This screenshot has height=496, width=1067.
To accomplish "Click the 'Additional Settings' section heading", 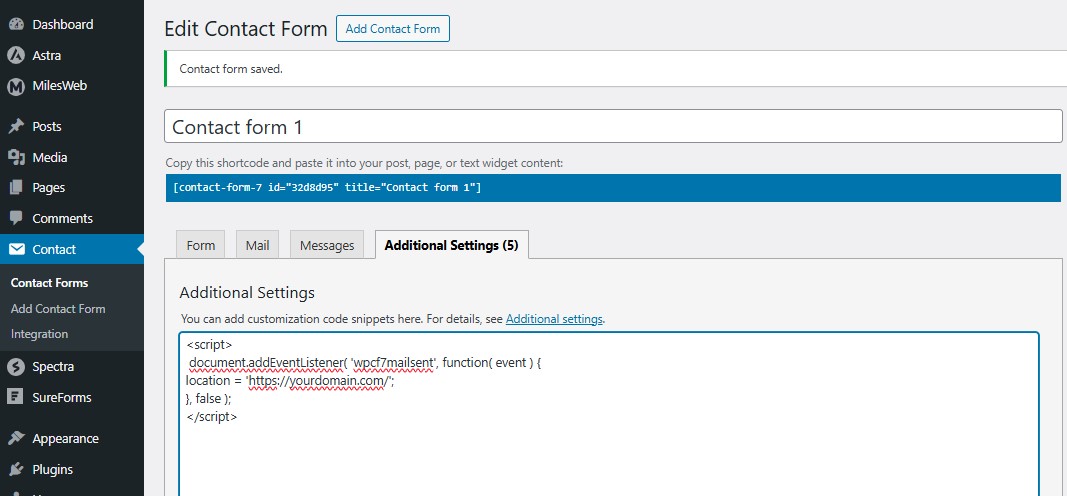I will pyautogui.click(x=247, y=293).
